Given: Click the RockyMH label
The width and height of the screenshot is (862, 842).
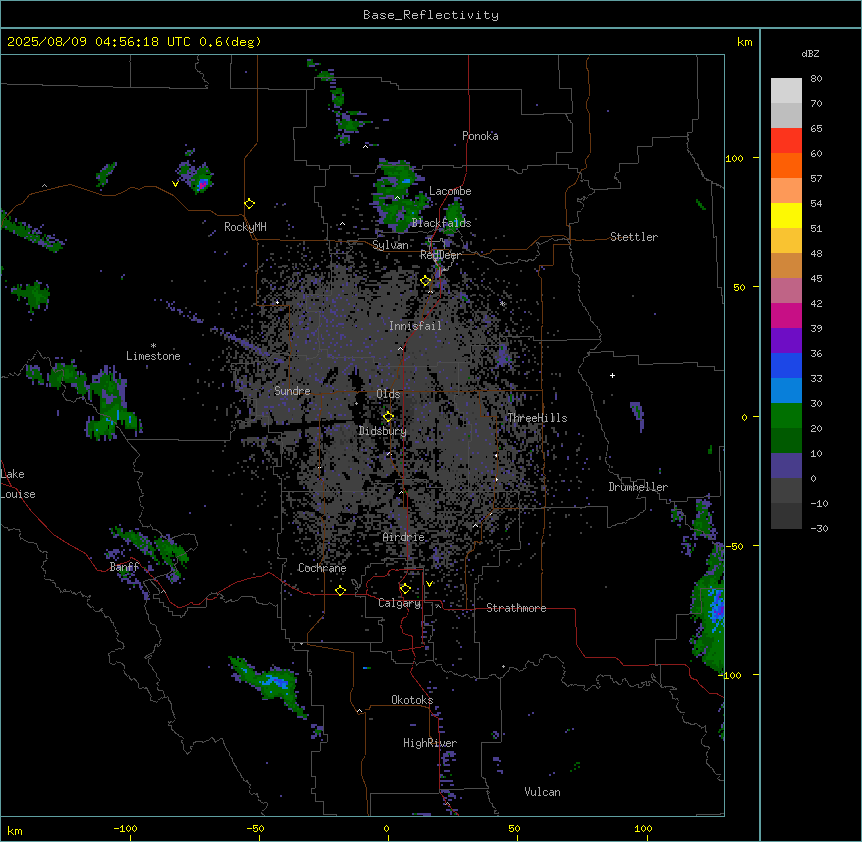Looking at the screenshot, I should coord(245,227).
